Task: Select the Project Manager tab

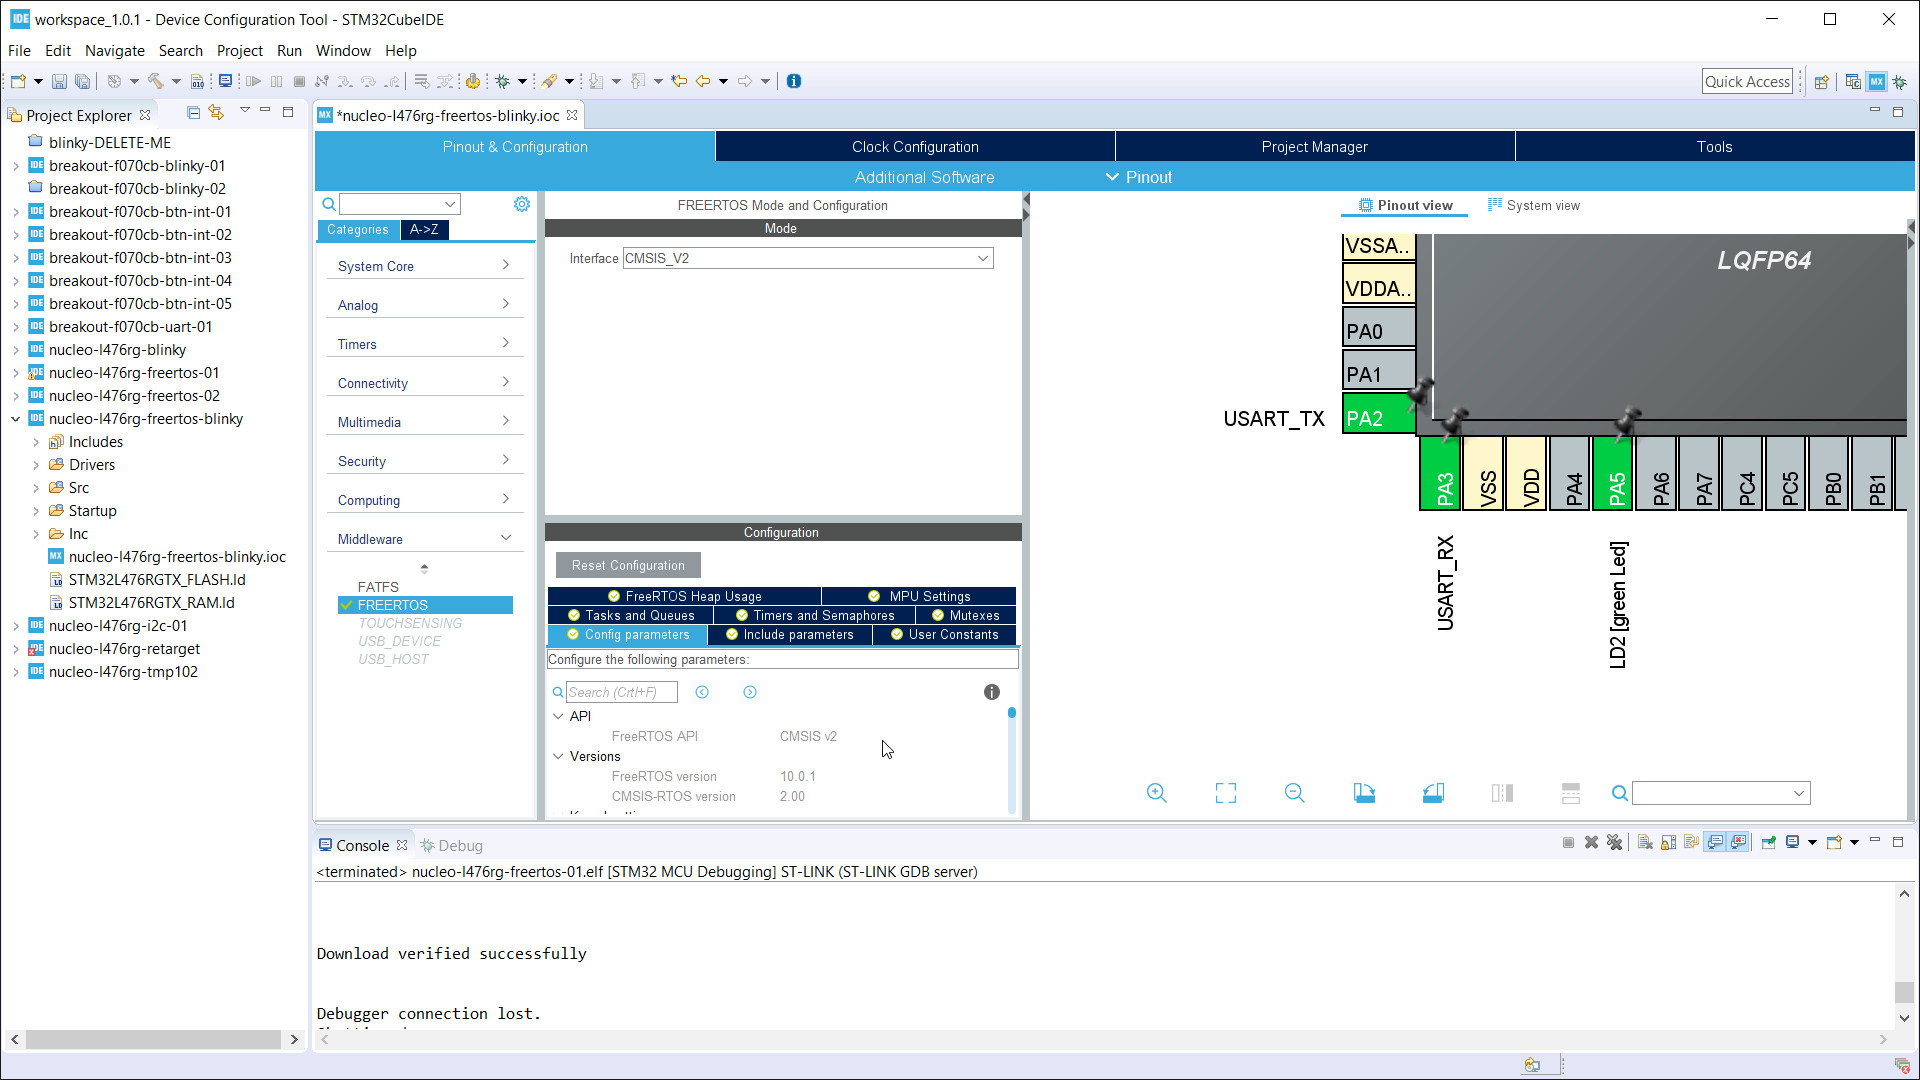Action: coord(1316,146)
